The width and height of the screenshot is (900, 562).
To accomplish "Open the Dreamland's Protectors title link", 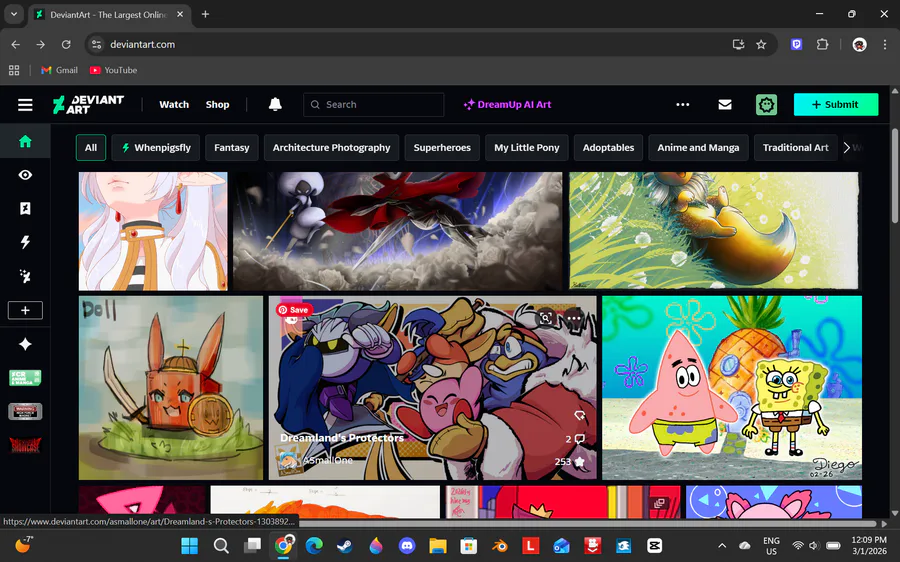I will (342, 437).
